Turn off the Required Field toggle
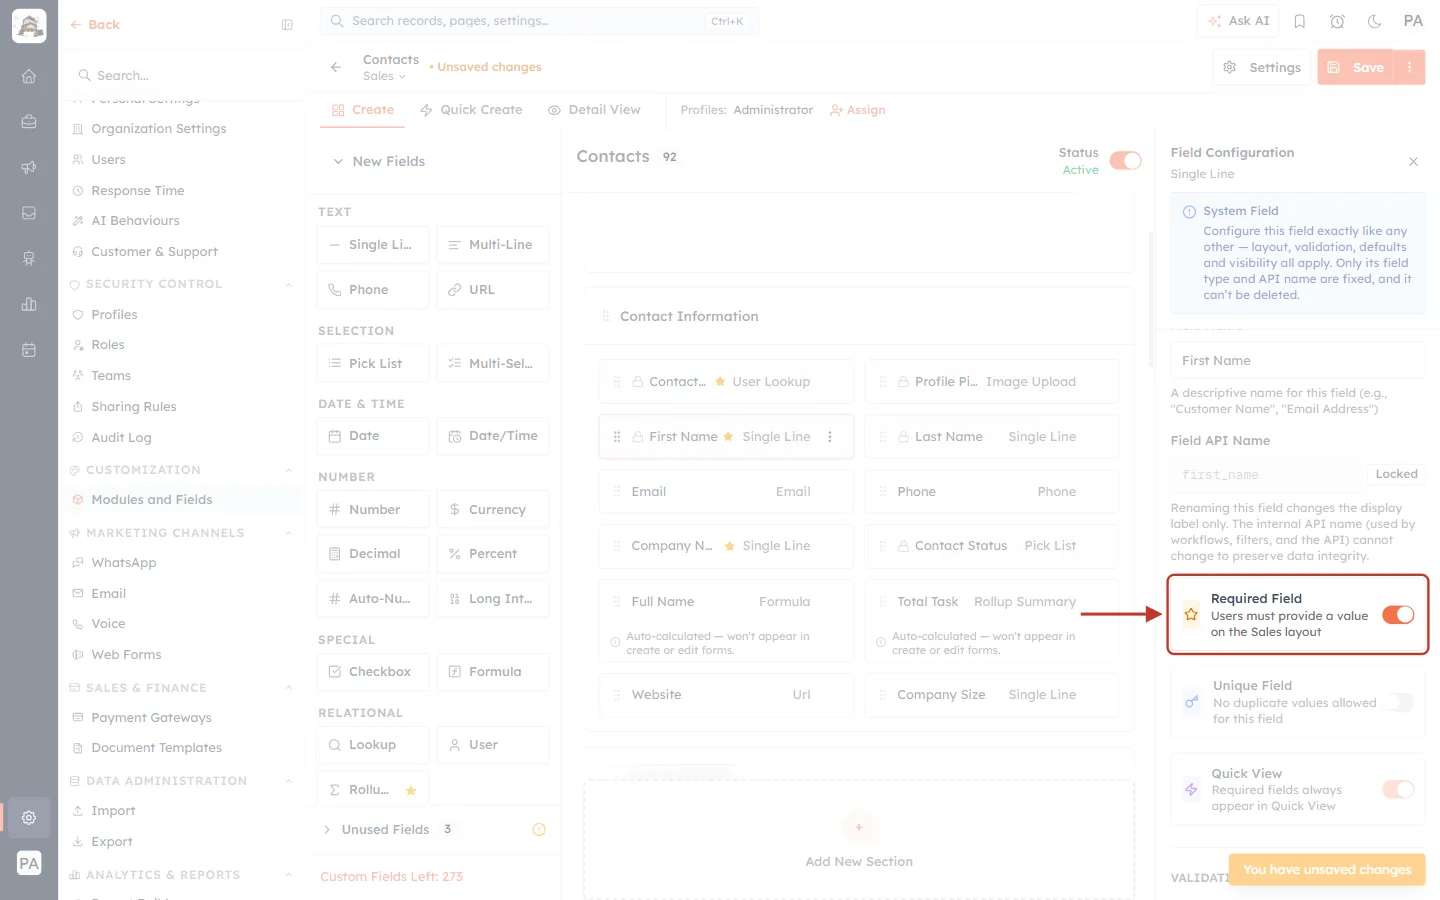Screen dimensions: 1440x900 click(x=1398, y=615)
